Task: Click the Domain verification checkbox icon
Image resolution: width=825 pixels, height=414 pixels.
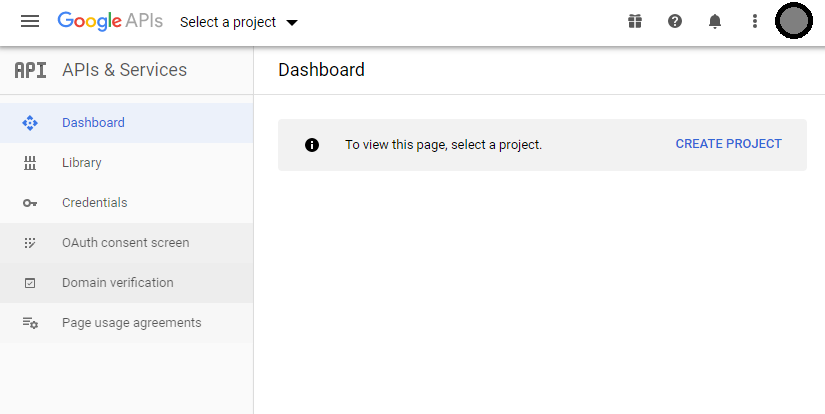Action: coord(30,283)
